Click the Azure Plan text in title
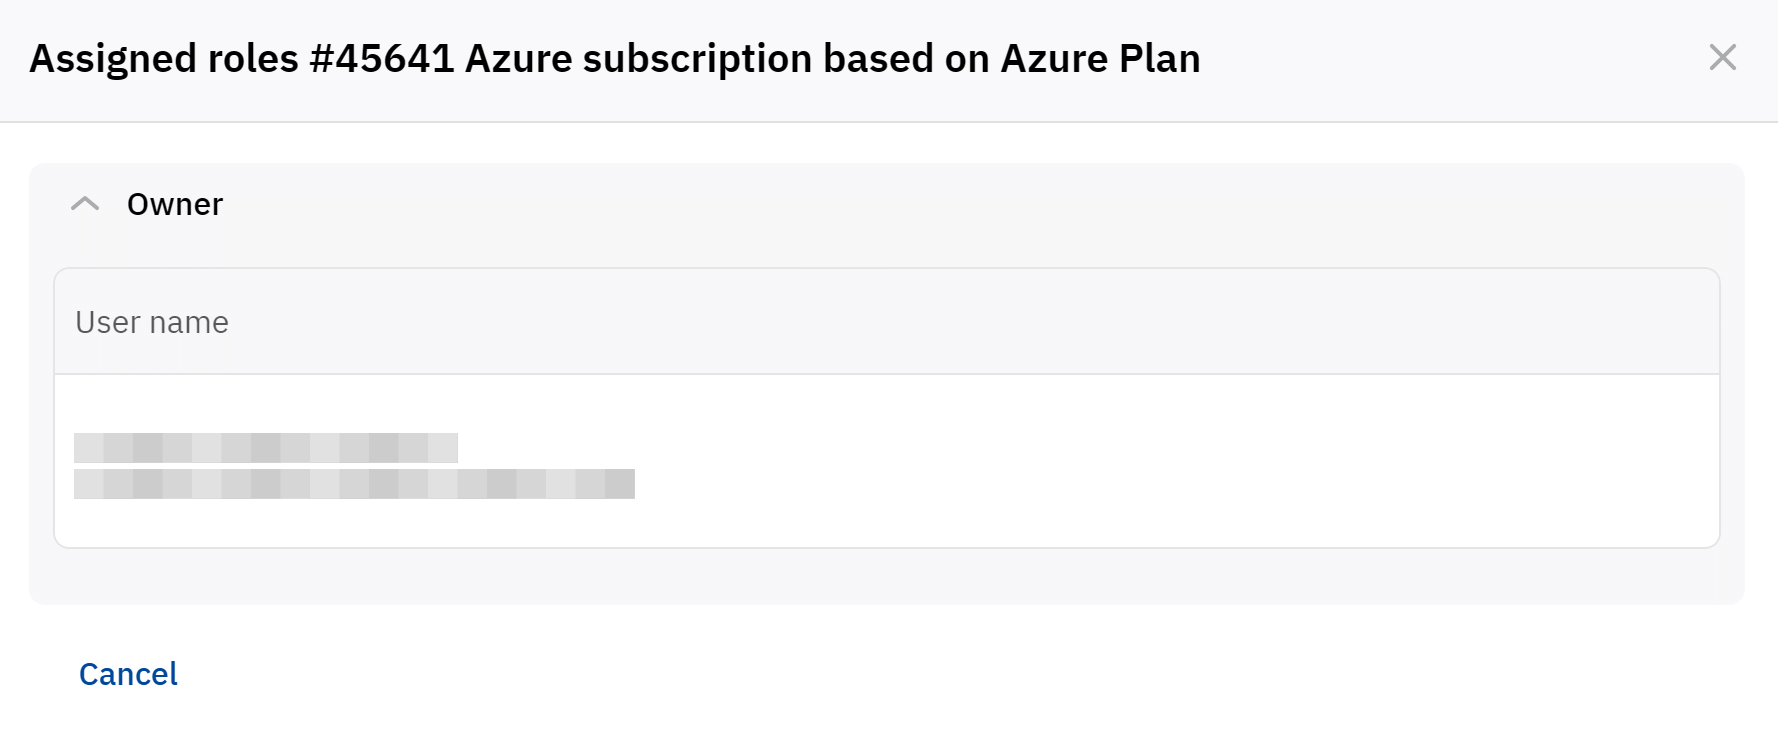Image resolution: width=1778 pixels, height=755 pixels. (1100, 59)
